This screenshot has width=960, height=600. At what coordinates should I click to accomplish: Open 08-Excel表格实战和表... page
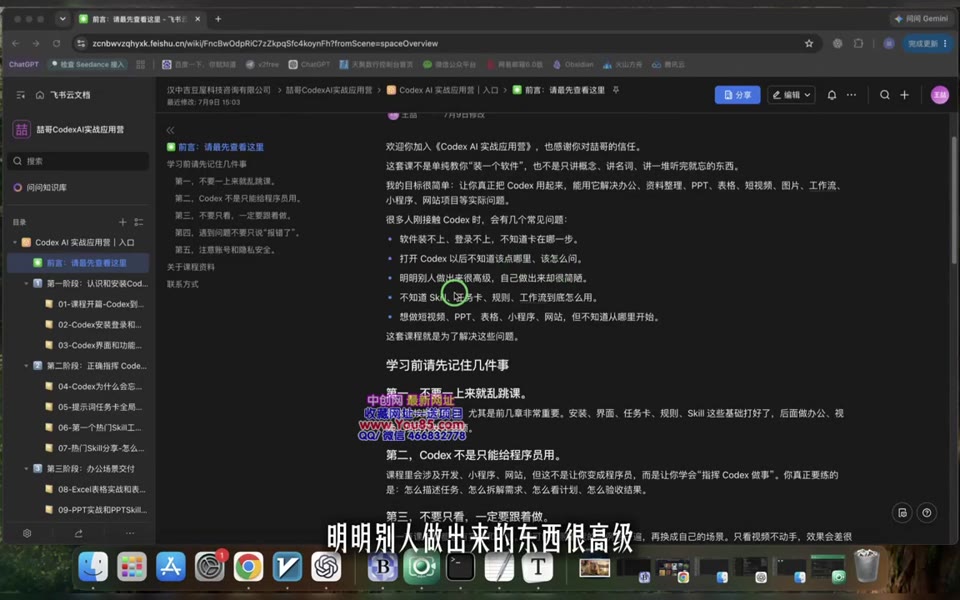coord(95,489)
